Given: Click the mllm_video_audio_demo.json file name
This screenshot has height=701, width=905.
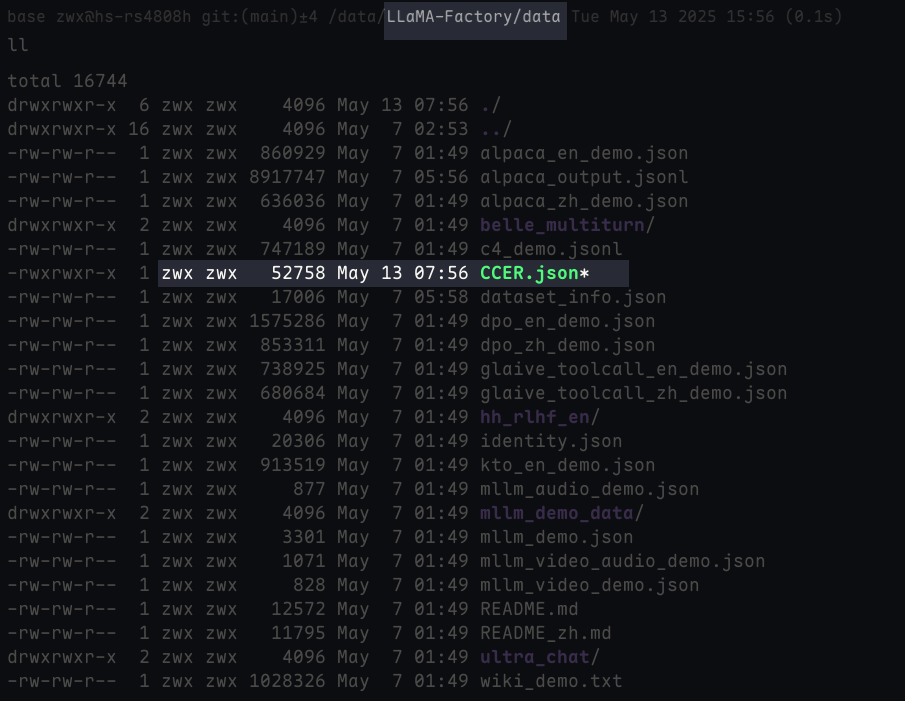Looking at the screenshot, I should tap(622, 561).
